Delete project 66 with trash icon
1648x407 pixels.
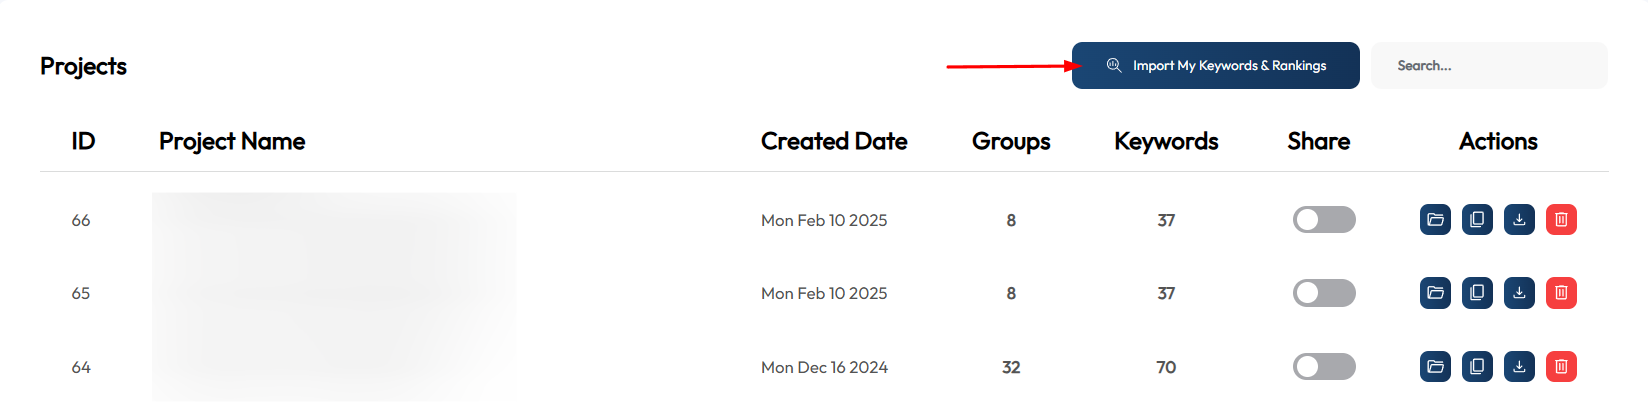[x=1561, y=219]
